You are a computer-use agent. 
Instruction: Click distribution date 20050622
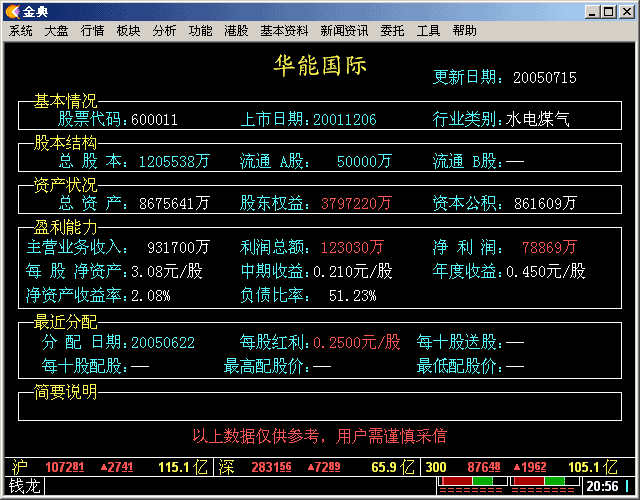163,342
